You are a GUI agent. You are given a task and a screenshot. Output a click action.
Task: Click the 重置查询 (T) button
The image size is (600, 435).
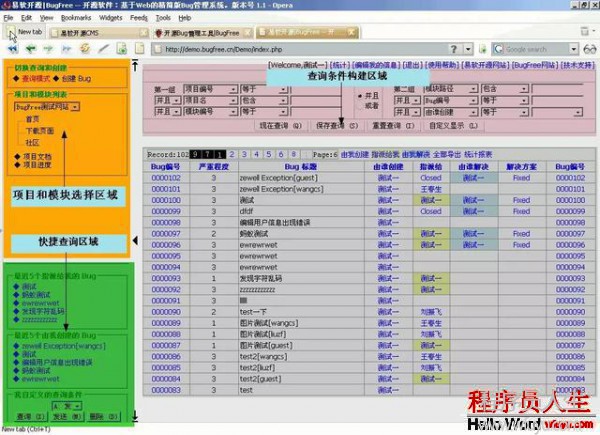click(393, 125)
